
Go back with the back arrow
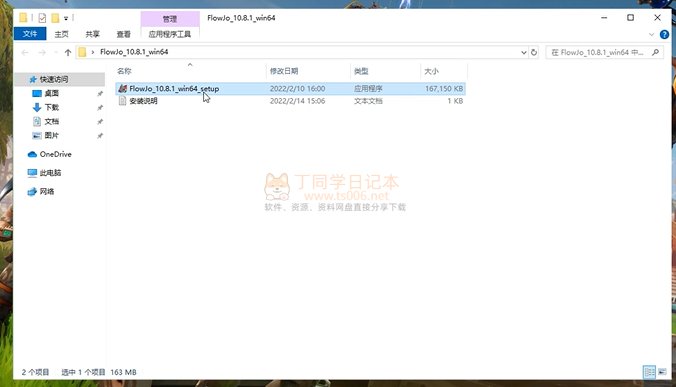click(25, 53)
